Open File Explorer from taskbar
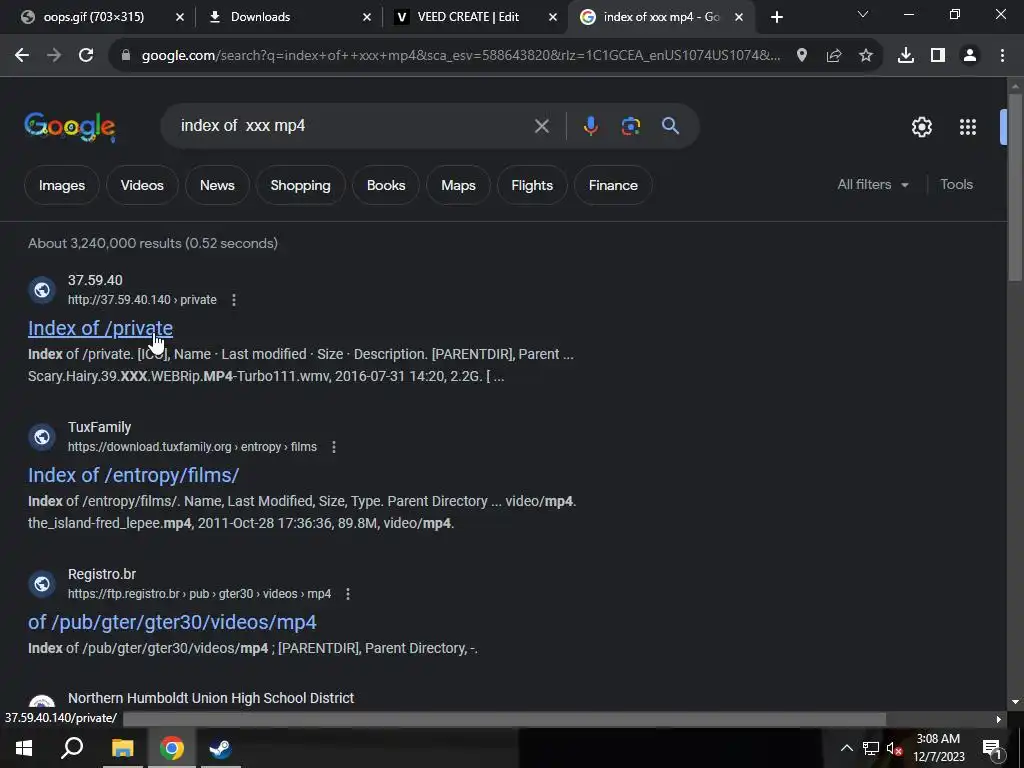1024x768 pixels. click(122, 748)
